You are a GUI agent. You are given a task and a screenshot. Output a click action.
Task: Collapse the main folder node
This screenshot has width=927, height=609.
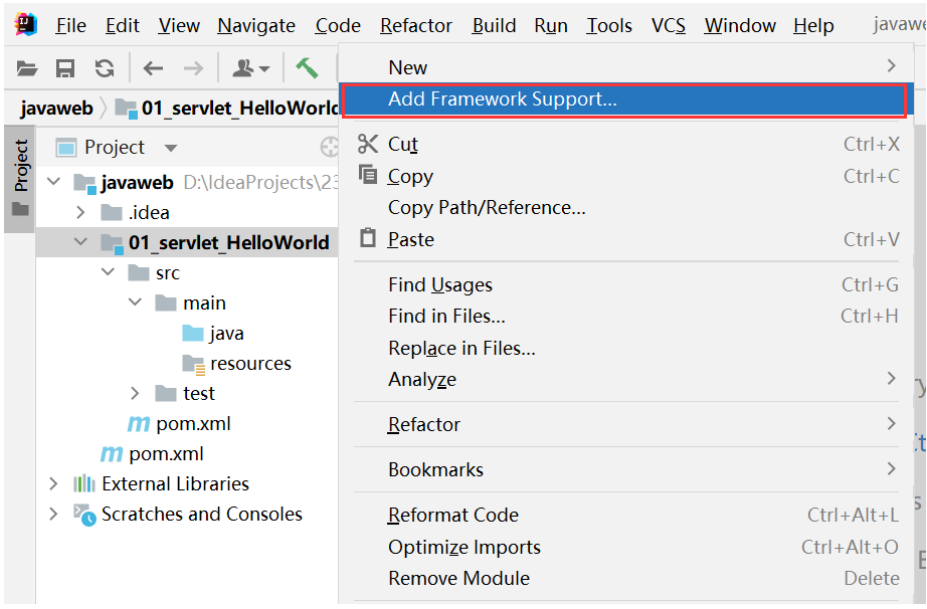[x=135, y=302]
